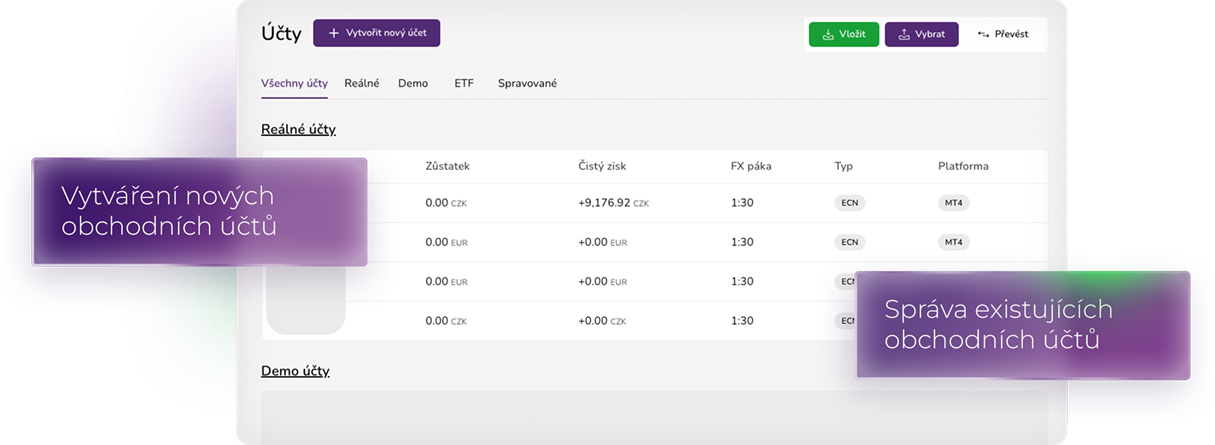The height and width of the screenshot is (445, 1215).
Task: Select the ETF tab
Action: point(464,84)
